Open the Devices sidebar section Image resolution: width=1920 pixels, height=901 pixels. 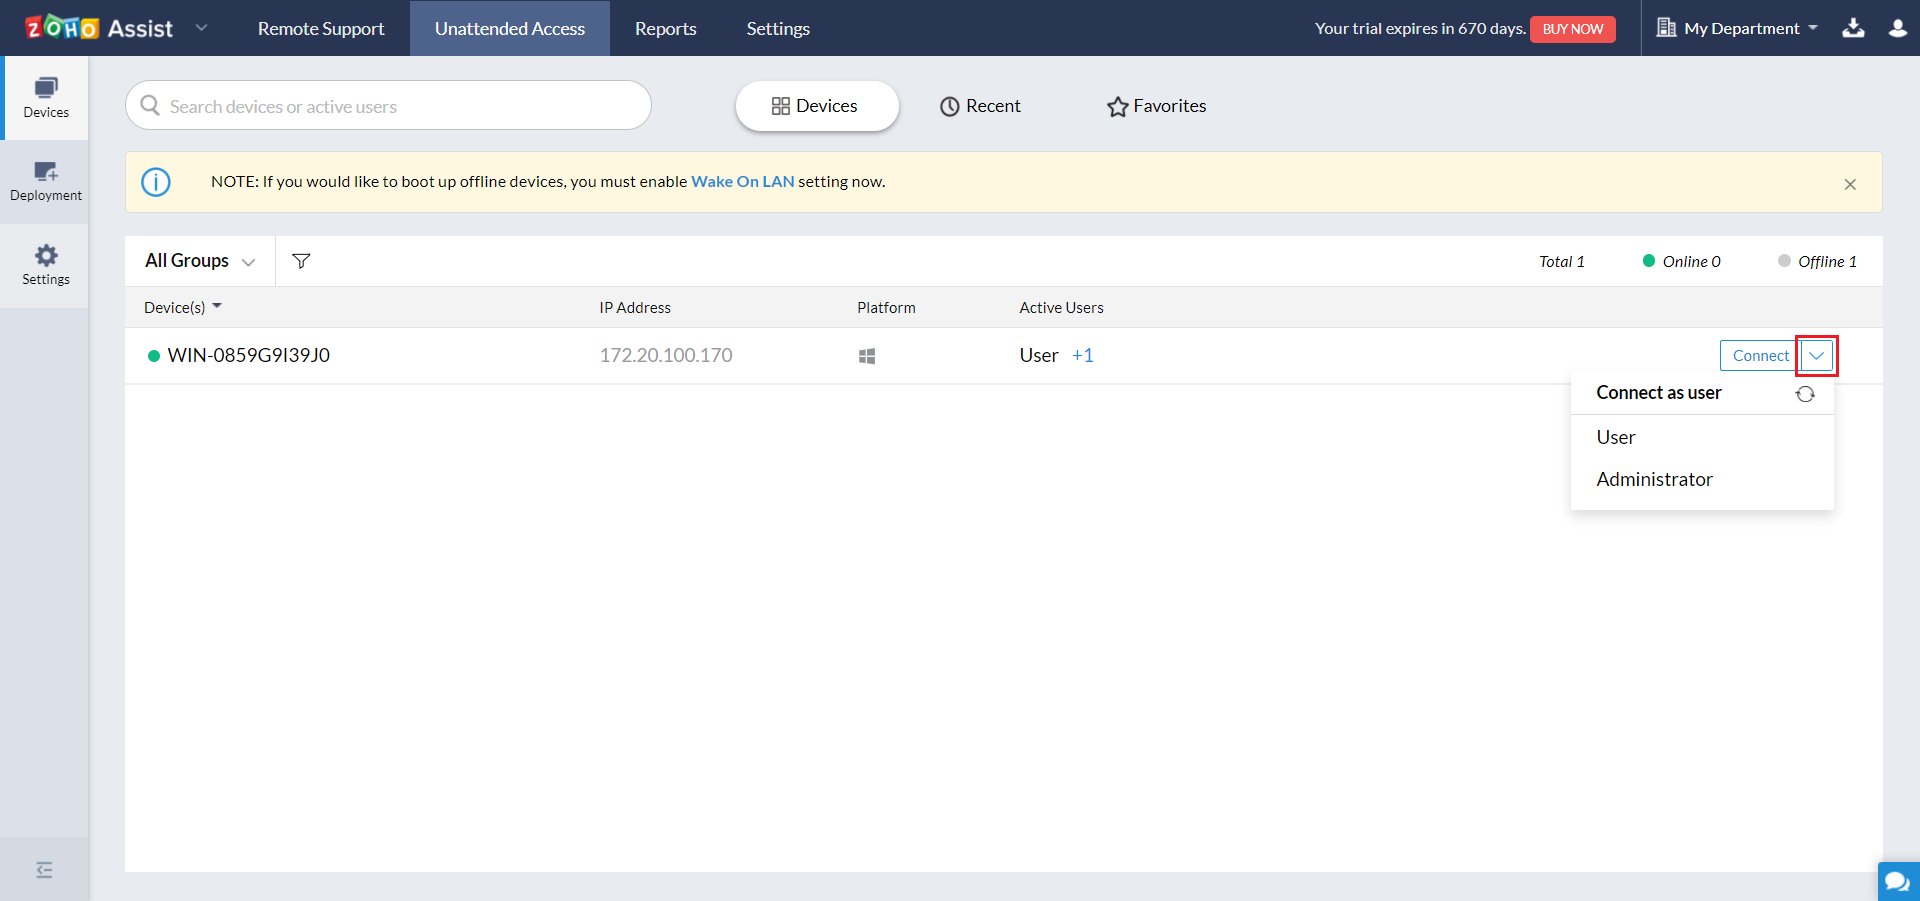pos(46,98)
